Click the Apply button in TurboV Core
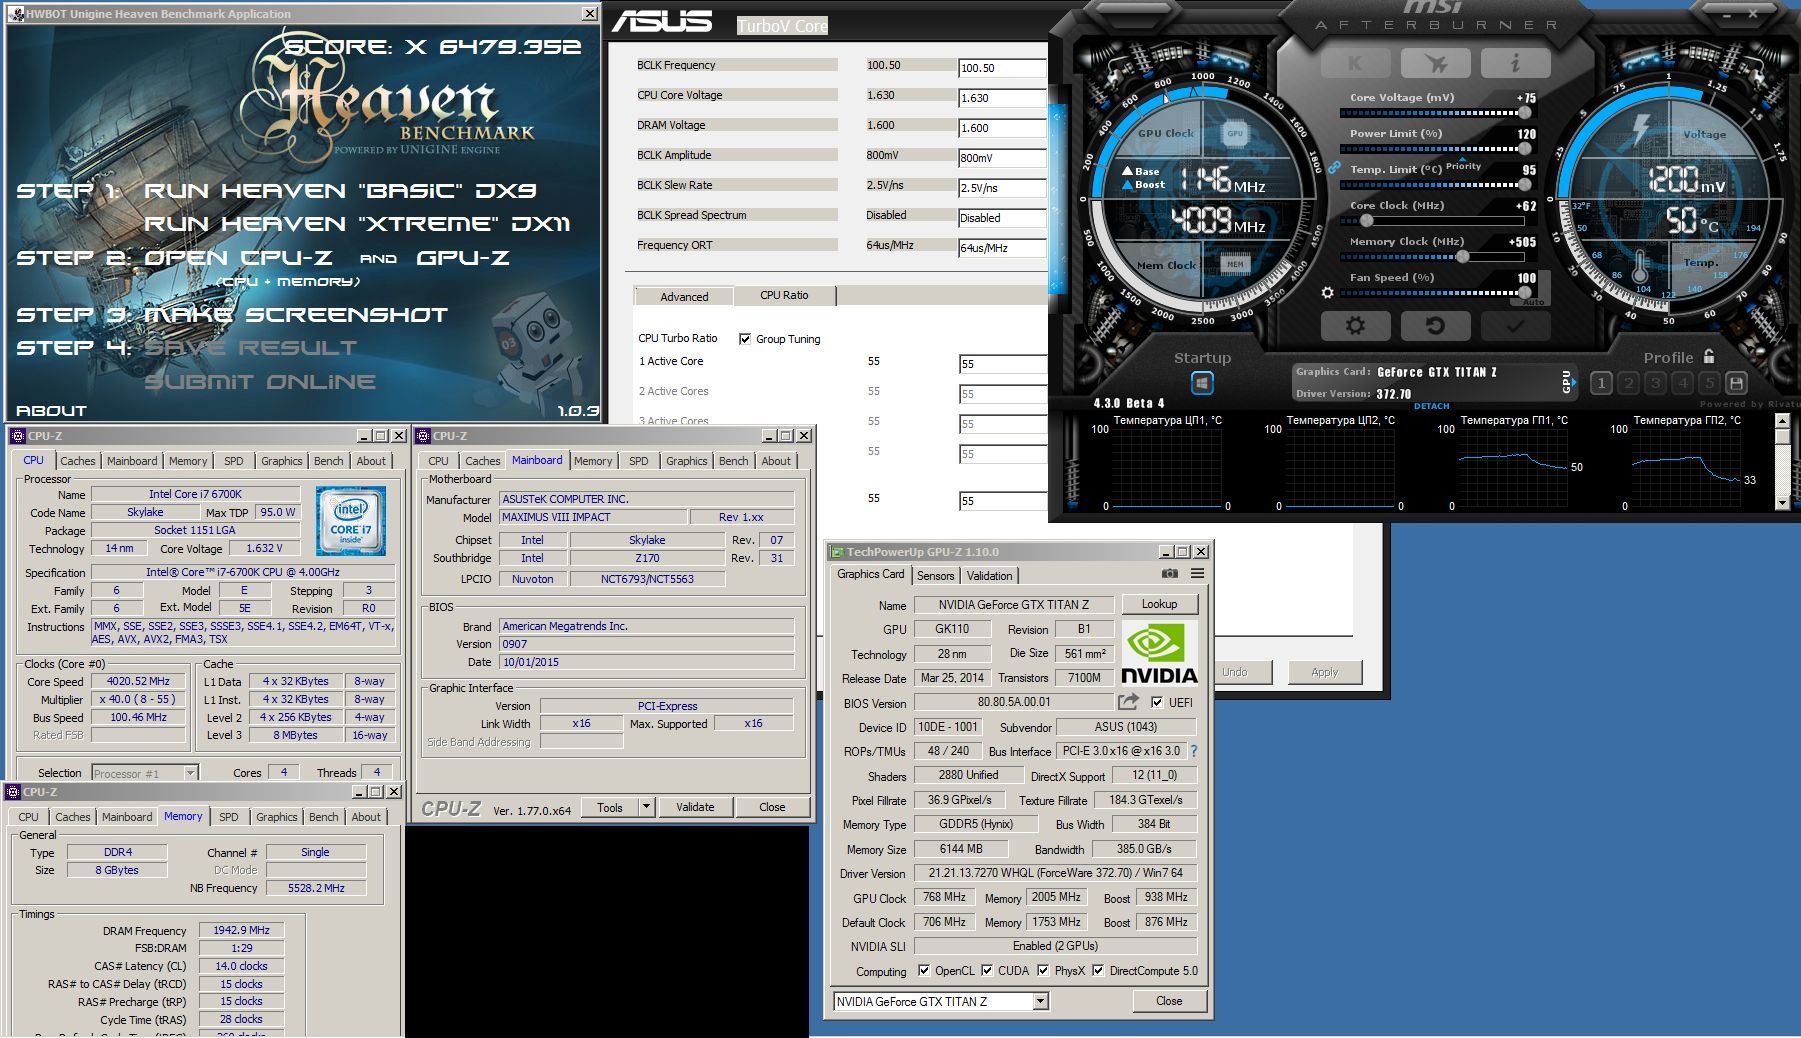The width and height of the screenshot is (1801, 1038). click(1325, 672)
